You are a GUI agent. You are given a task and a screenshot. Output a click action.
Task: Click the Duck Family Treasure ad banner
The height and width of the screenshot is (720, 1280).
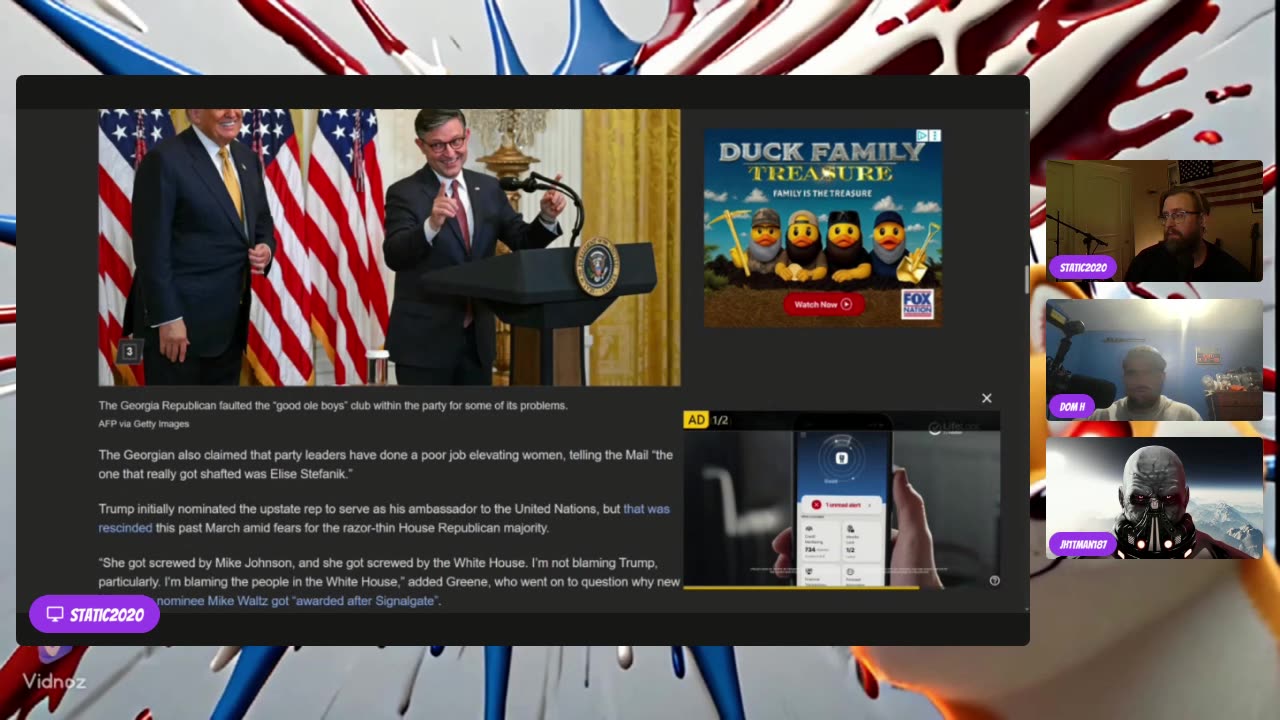823,228
